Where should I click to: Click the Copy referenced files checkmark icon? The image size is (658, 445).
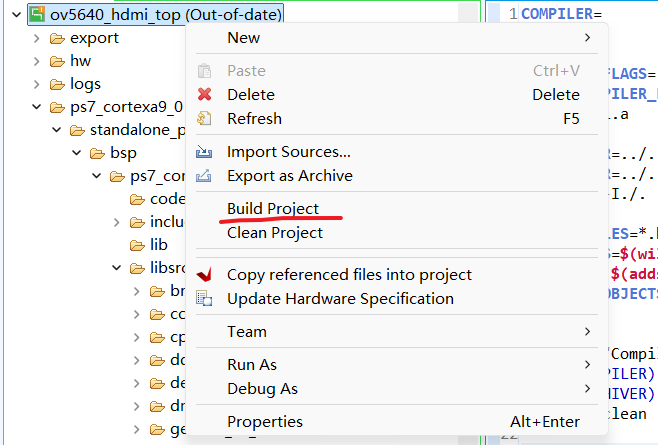(205, 274)
